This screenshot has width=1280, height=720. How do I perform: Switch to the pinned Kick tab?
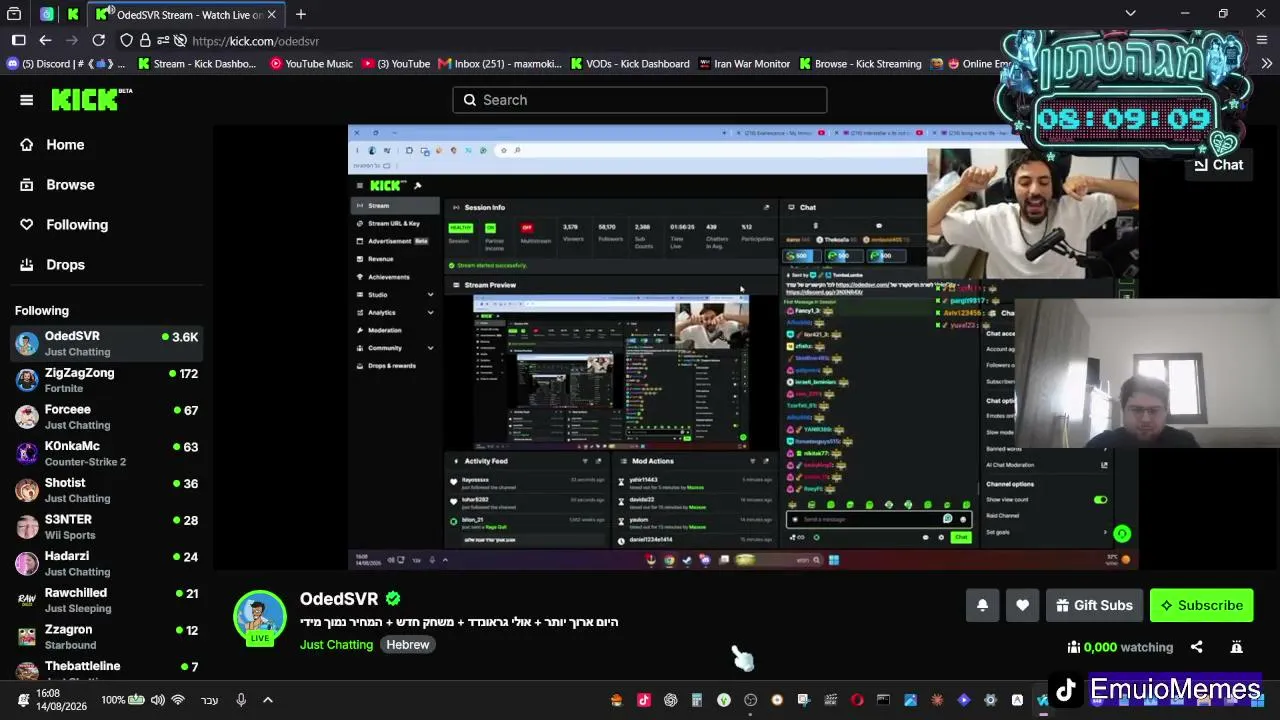(x=73, y=15)
